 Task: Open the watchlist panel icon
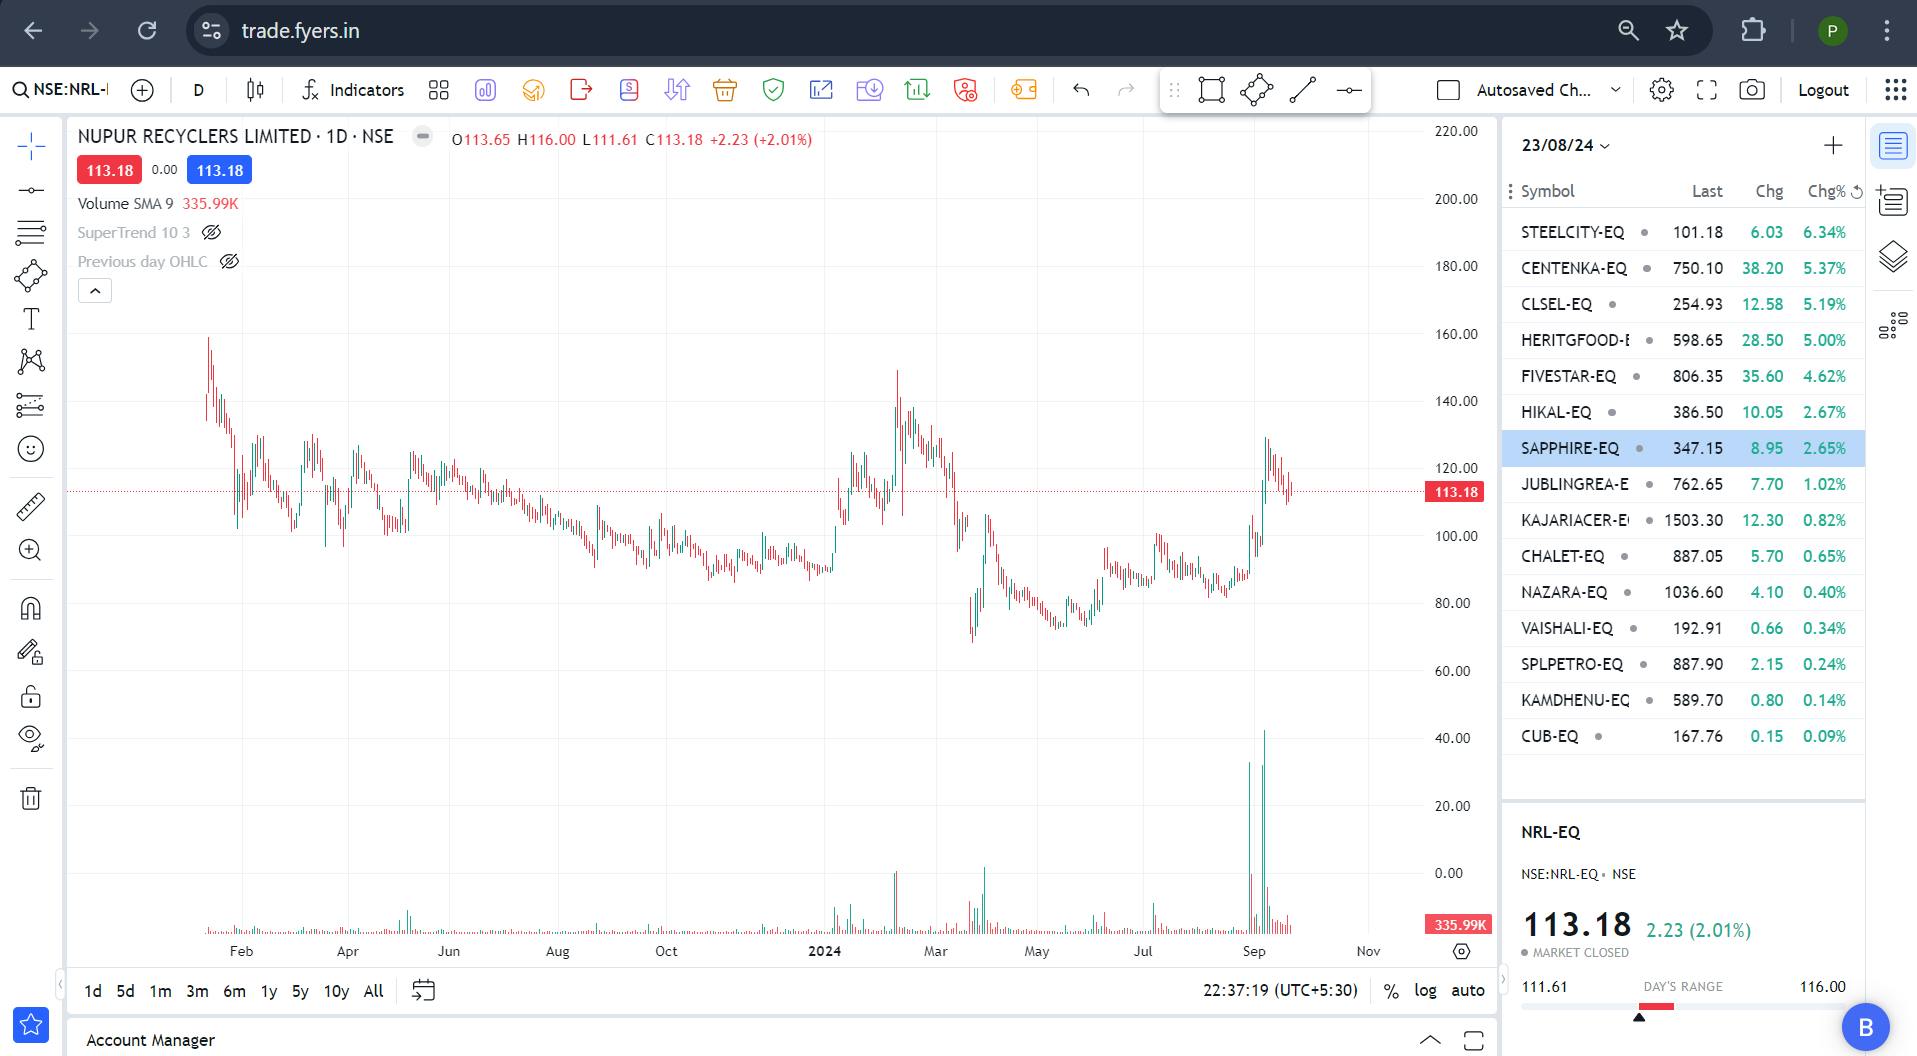(x=1893, y=147)
